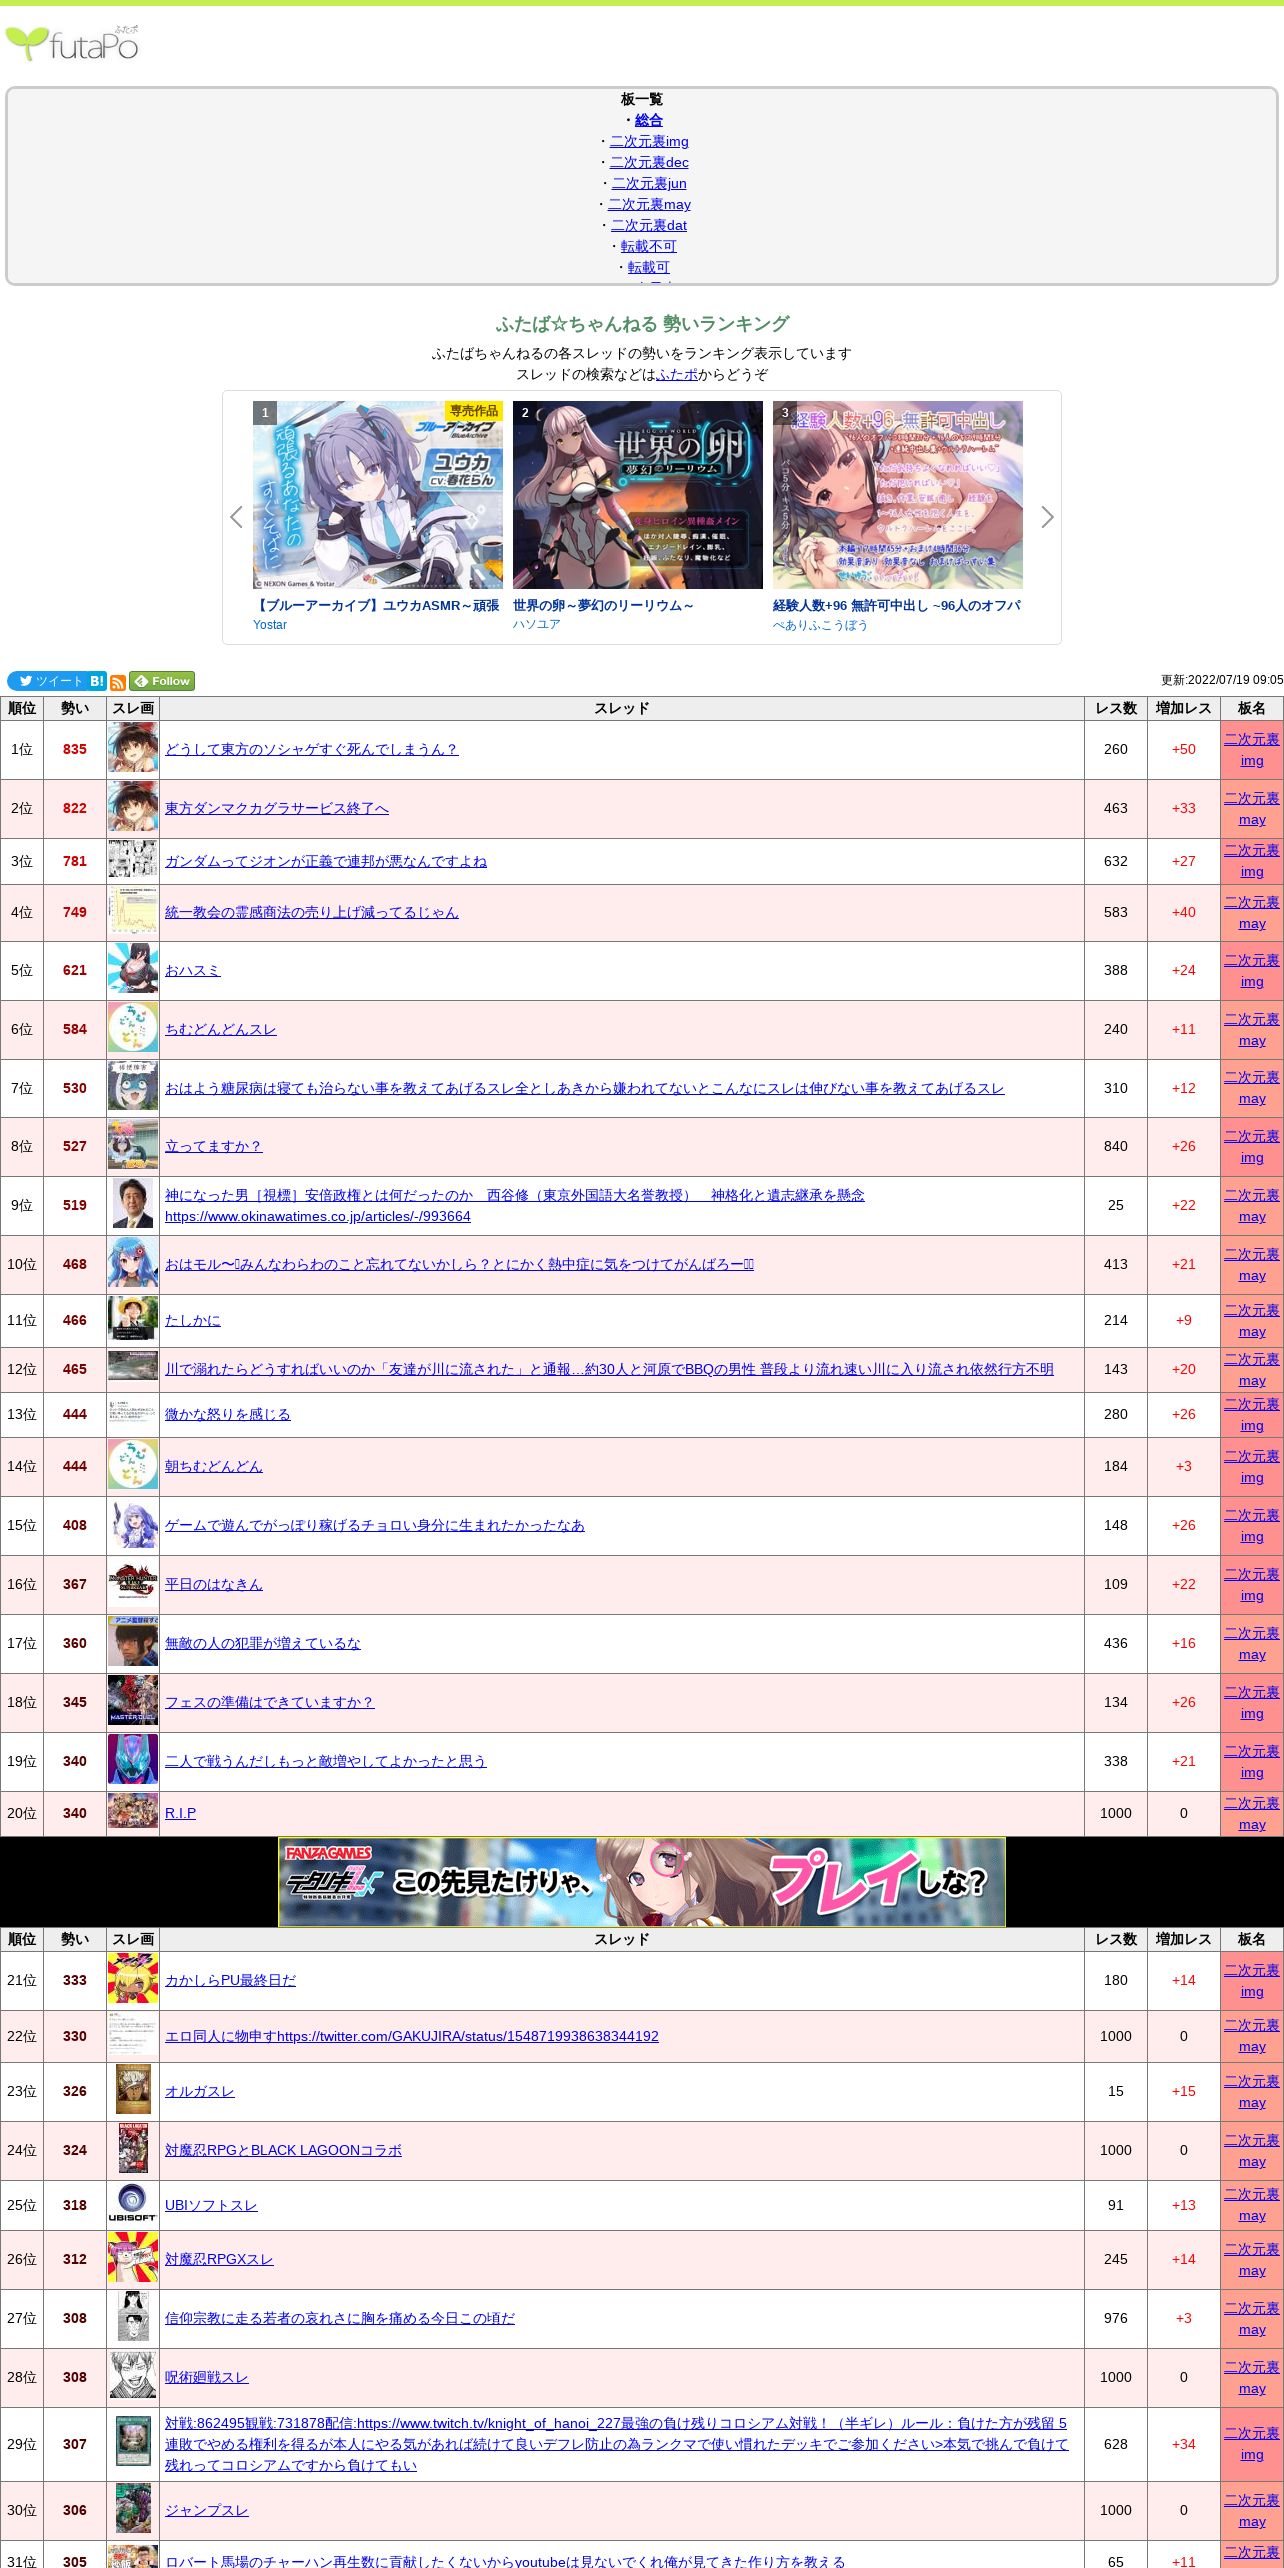This screenshot has width=1284, height=2568.
Task: Open thread どうして東方のソシャゲすぐ死んでしまうん？
Action: pos(312,749)
